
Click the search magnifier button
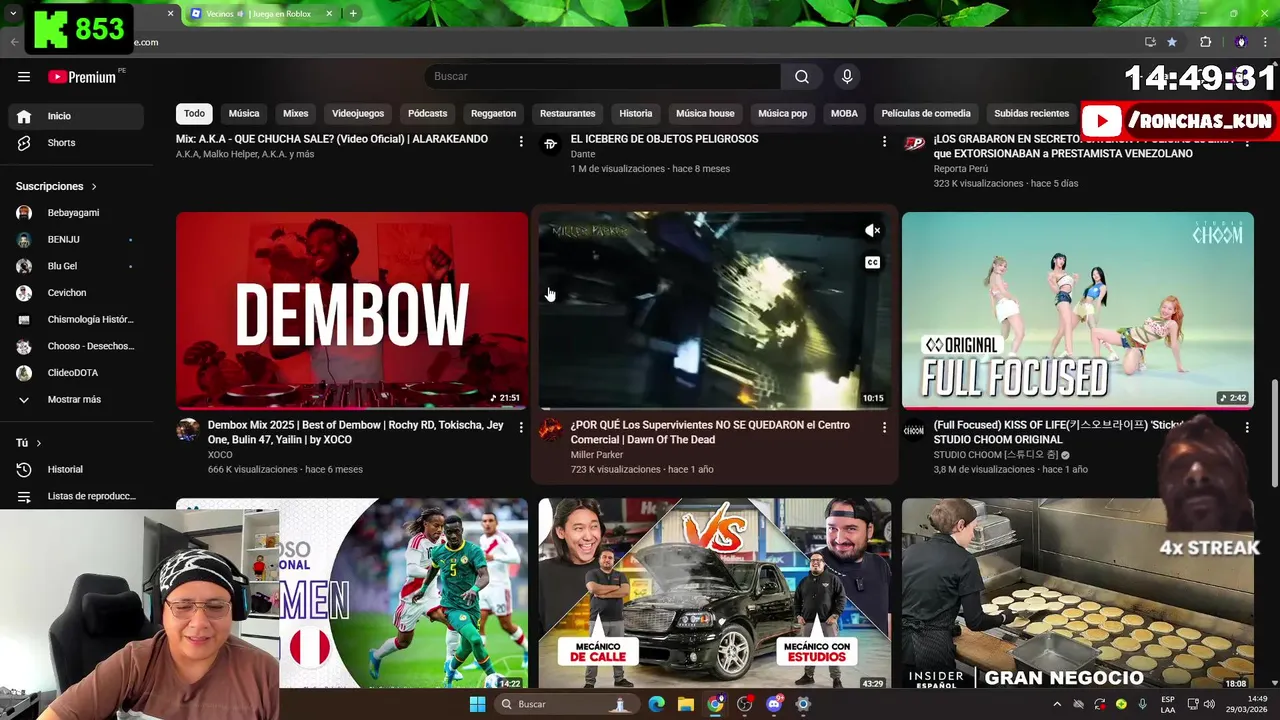coord(802,77)
